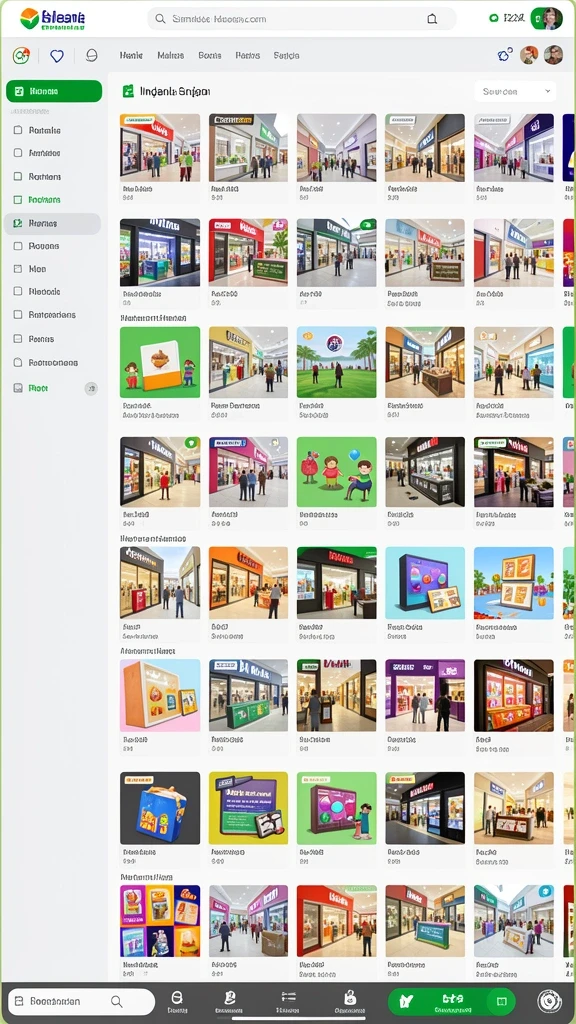
Task: Click the top search input field
Action: (302, 19)
